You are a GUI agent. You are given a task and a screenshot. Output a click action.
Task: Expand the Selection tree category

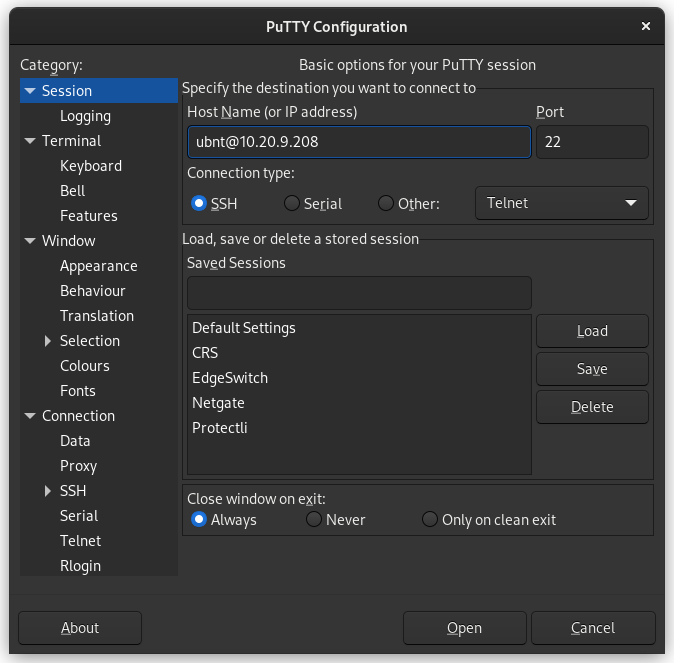[x=48, y=341]
